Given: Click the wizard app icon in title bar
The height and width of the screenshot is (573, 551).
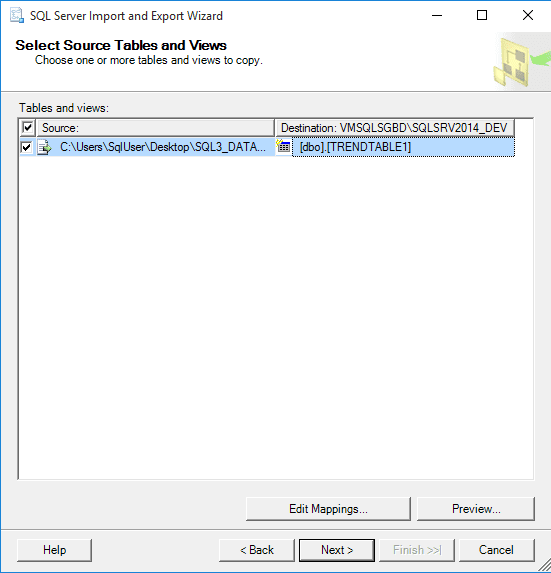Looking at the screenshot, I should (x=17, y=16).
